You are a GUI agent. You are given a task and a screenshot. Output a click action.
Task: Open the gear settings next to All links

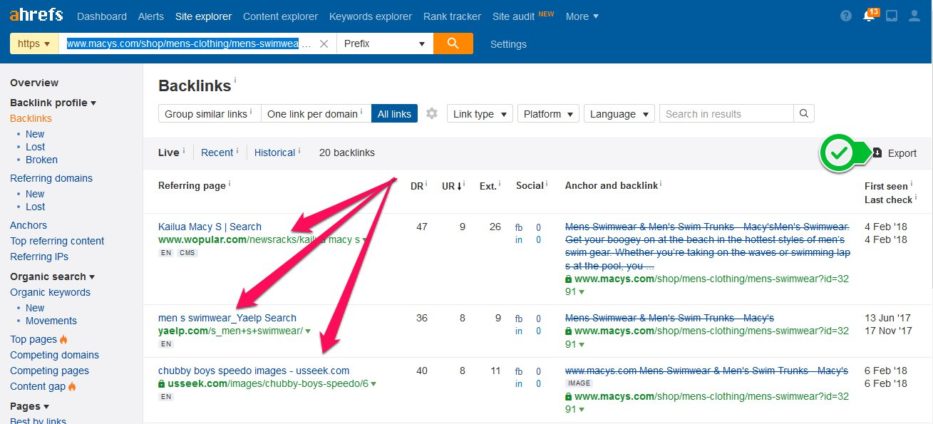tap(432, 114)
